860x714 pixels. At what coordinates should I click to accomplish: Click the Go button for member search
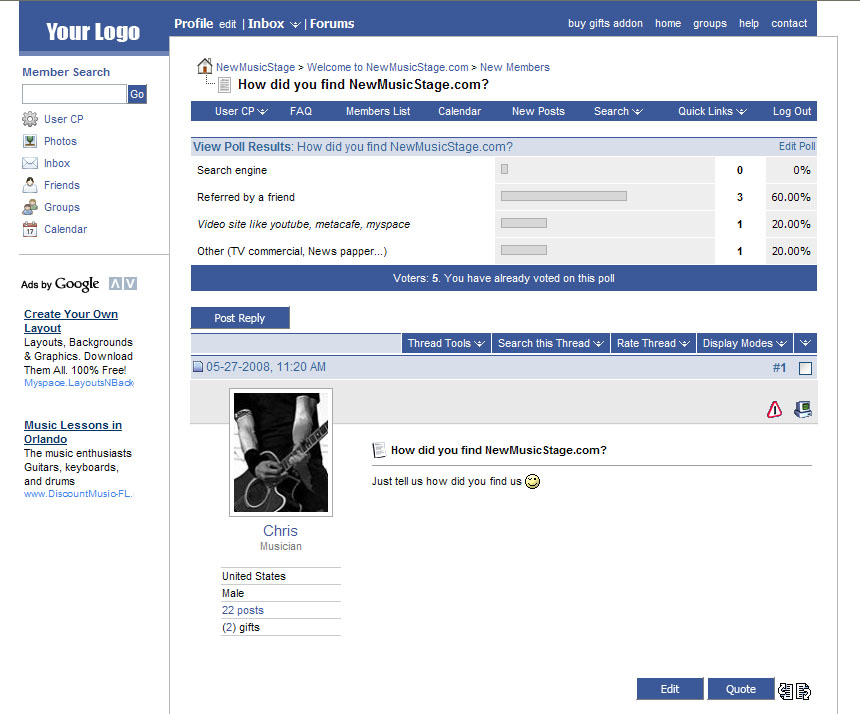click(x=137, y=94)
